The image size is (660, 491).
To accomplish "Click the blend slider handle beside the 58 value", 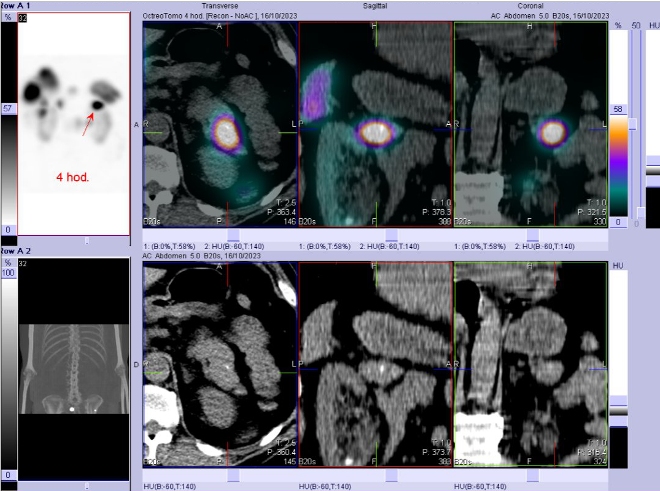I will point(632,124).
